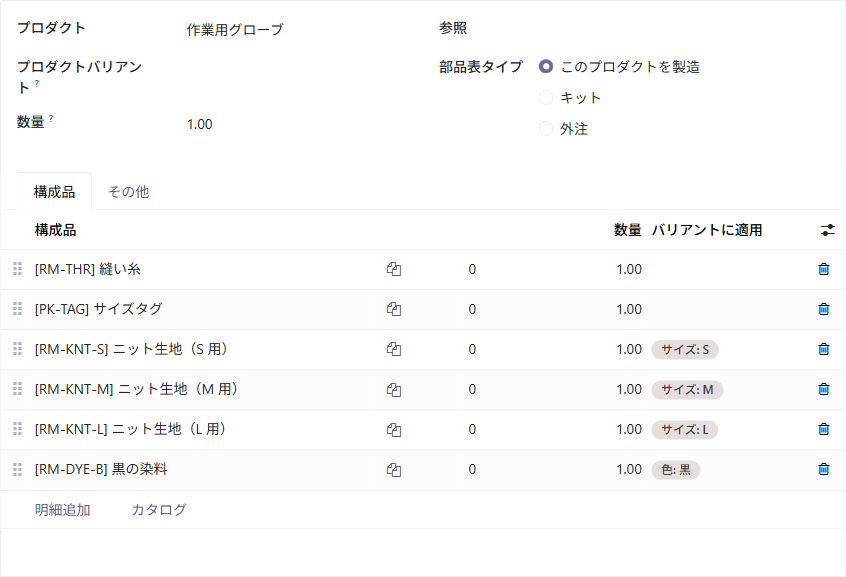Screen dimensions: 846x577
Task: Switch to the その他 tab
Action: [128, 192]
